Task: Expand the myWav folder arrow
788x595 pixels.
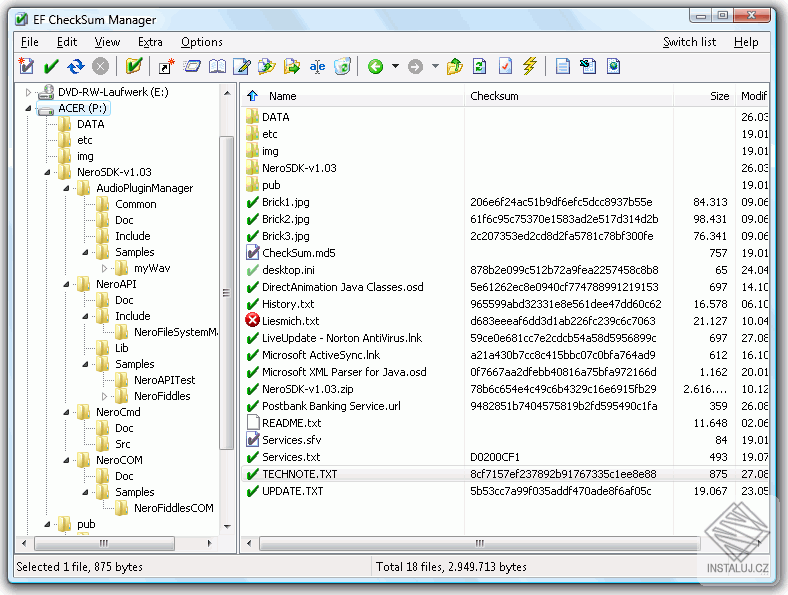Action: (105, 268)
